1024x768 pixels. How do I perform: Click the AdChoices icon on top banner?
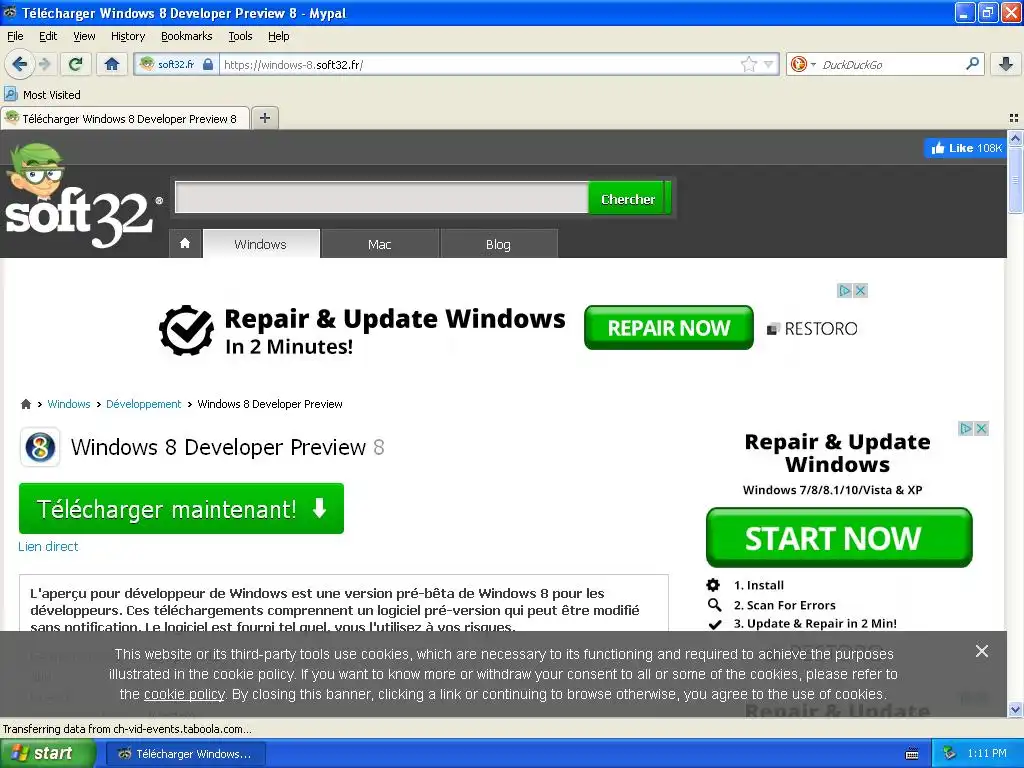point(845,291)
